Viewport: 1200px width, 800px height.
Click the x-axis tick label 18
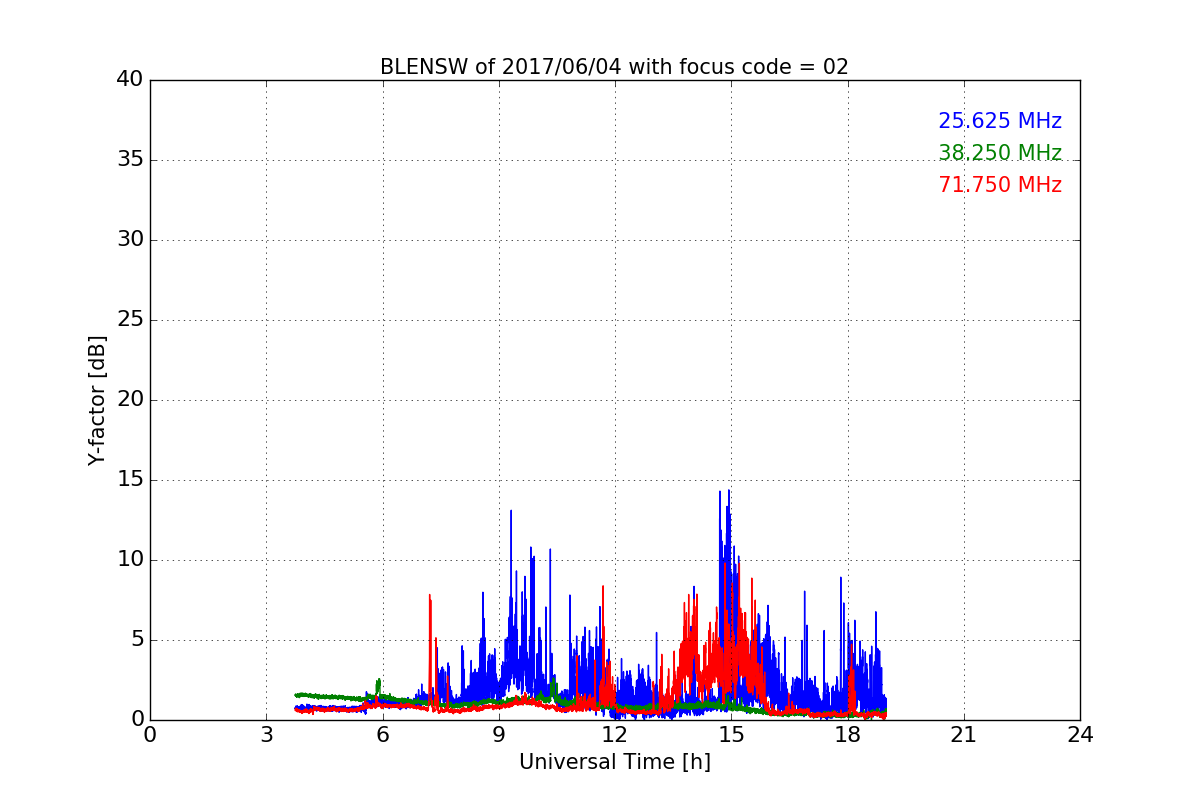[x=848, y=734]
